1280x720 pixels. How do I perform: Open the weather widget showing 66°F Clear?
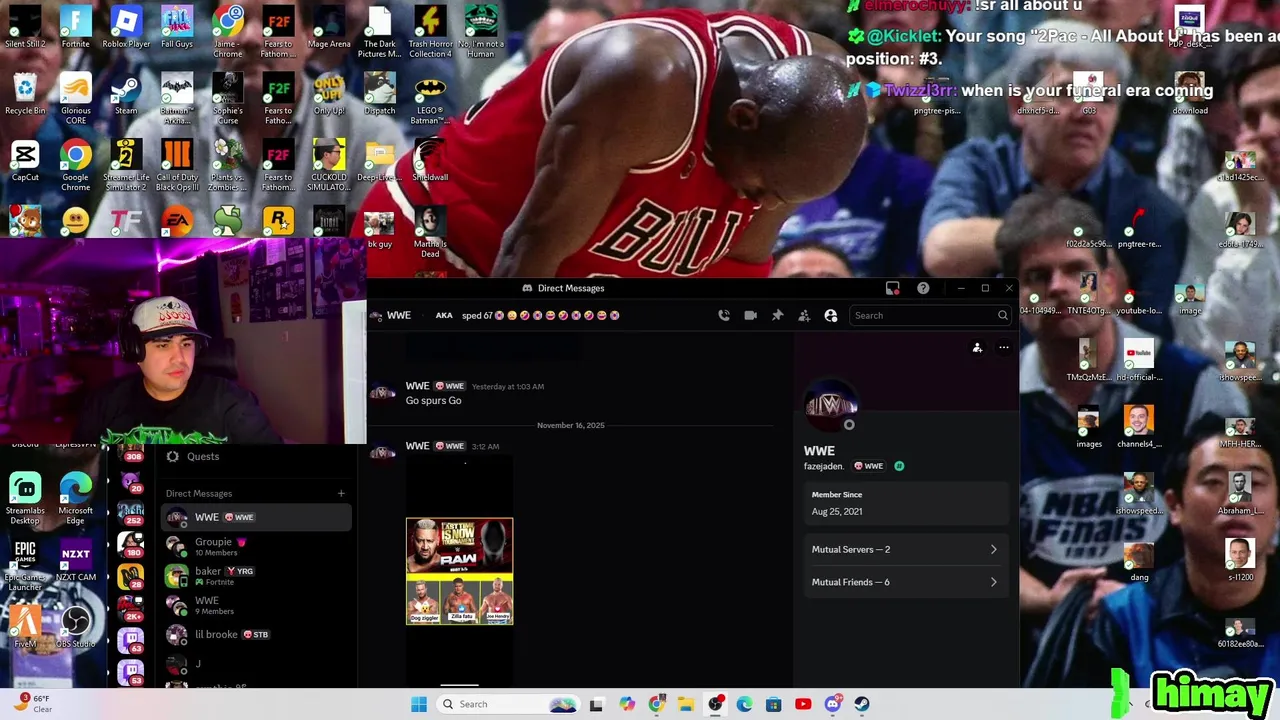coord(35,703)
